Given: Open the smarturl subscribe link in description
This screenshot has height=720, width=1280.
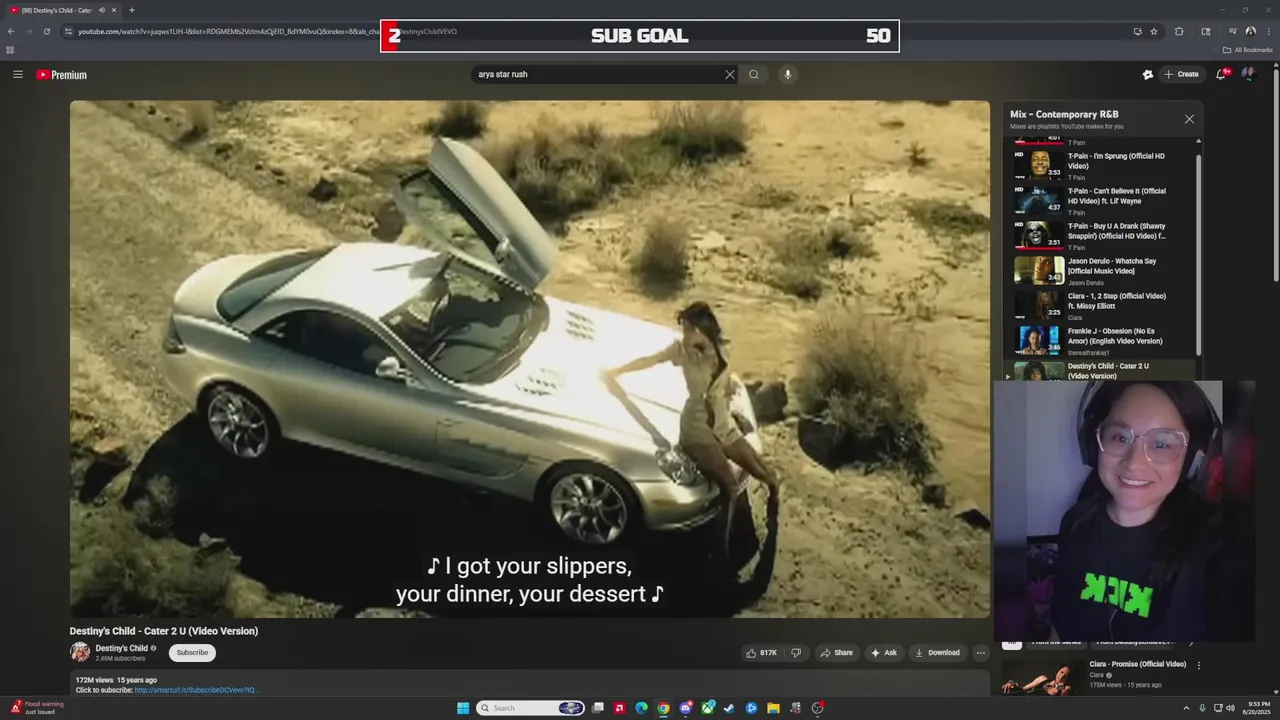Looking at the screenshot, I should pos(196,690).
